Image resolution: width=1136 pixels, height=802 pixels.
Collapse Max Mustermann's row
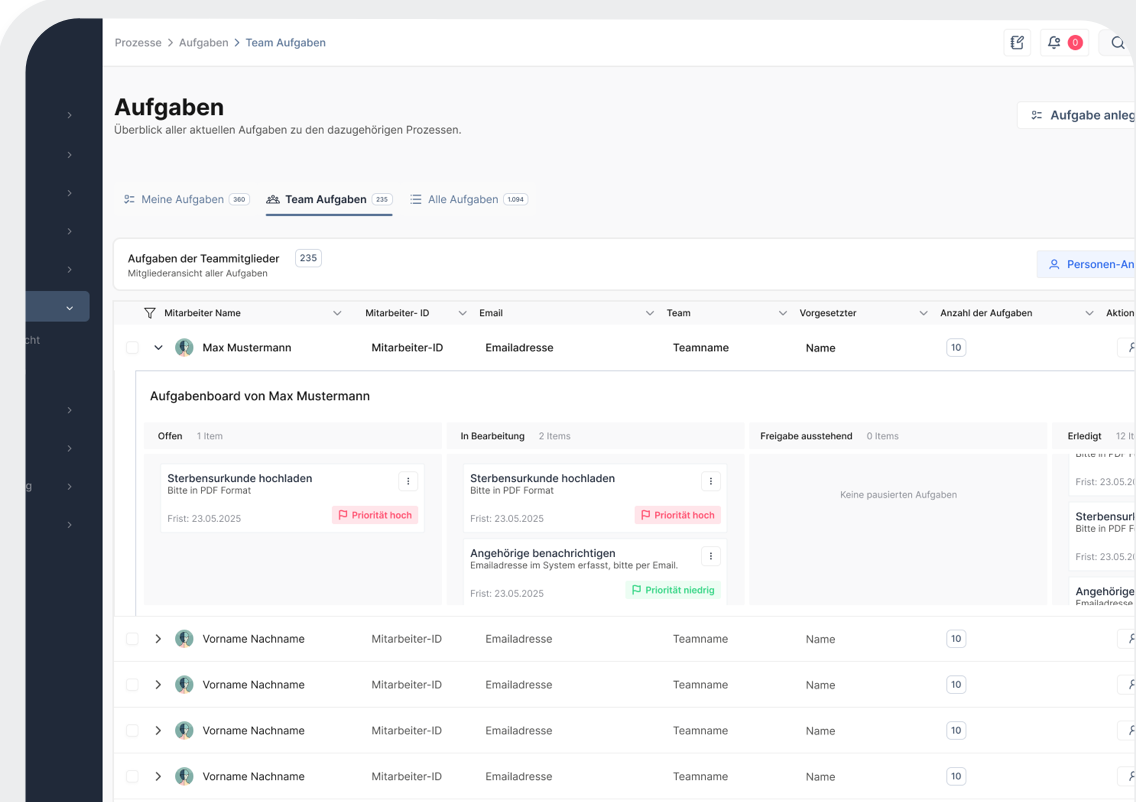click(x=158, y=348)
